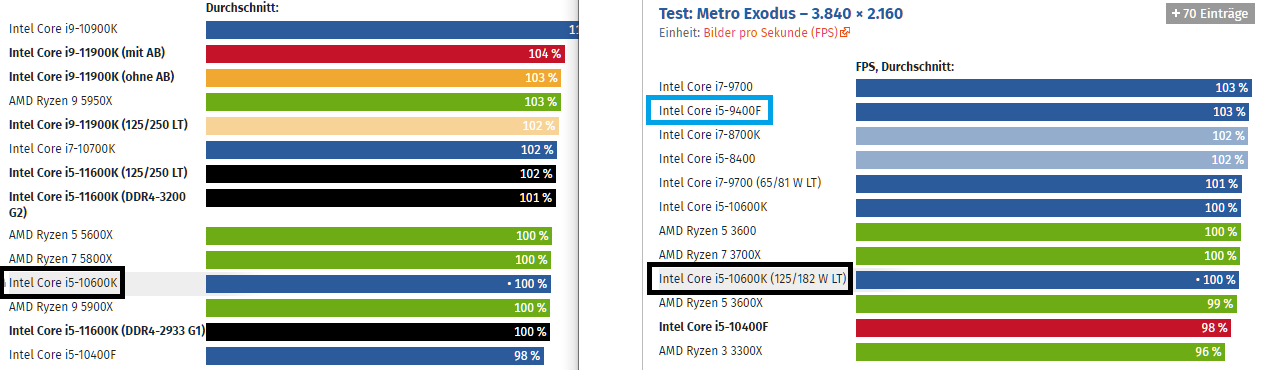Click the black i5-11600K (125/250 LT) bar
The width and height of the screenshot is (1264, 370).
click(x=381, y=174)
